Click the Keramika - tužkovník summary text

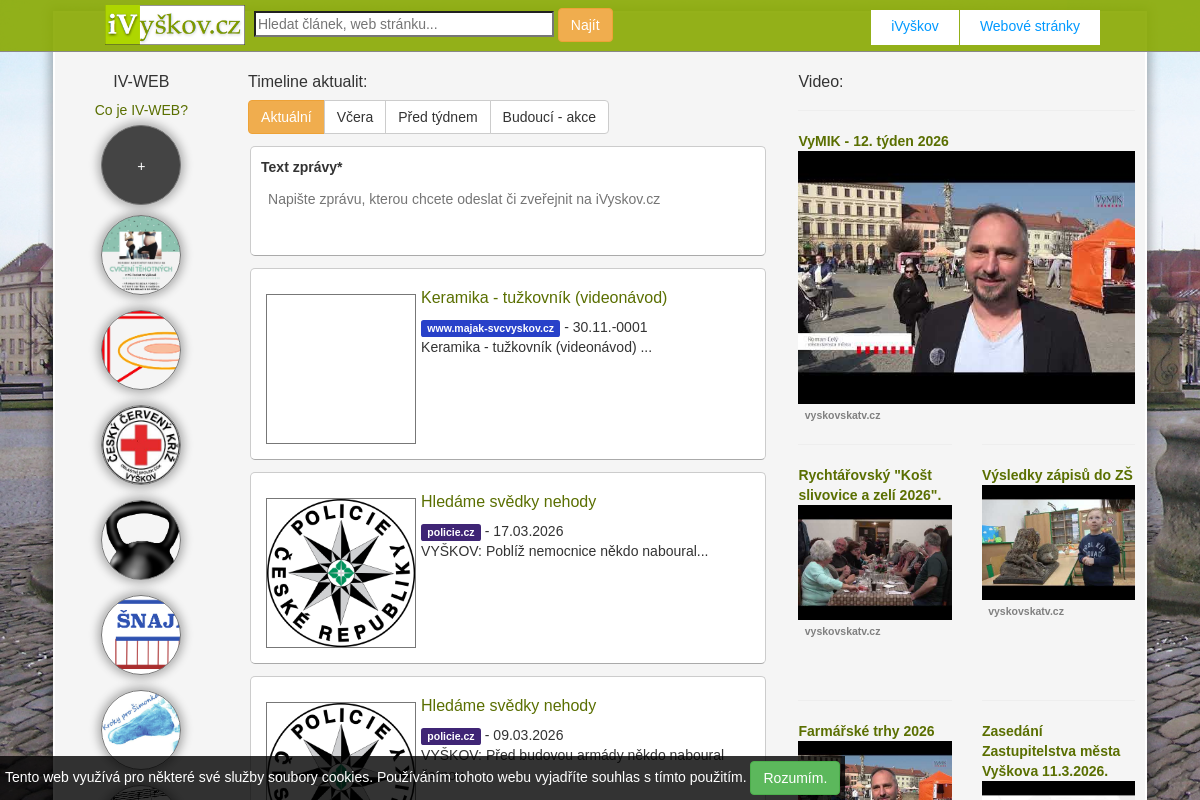(536, 347)
